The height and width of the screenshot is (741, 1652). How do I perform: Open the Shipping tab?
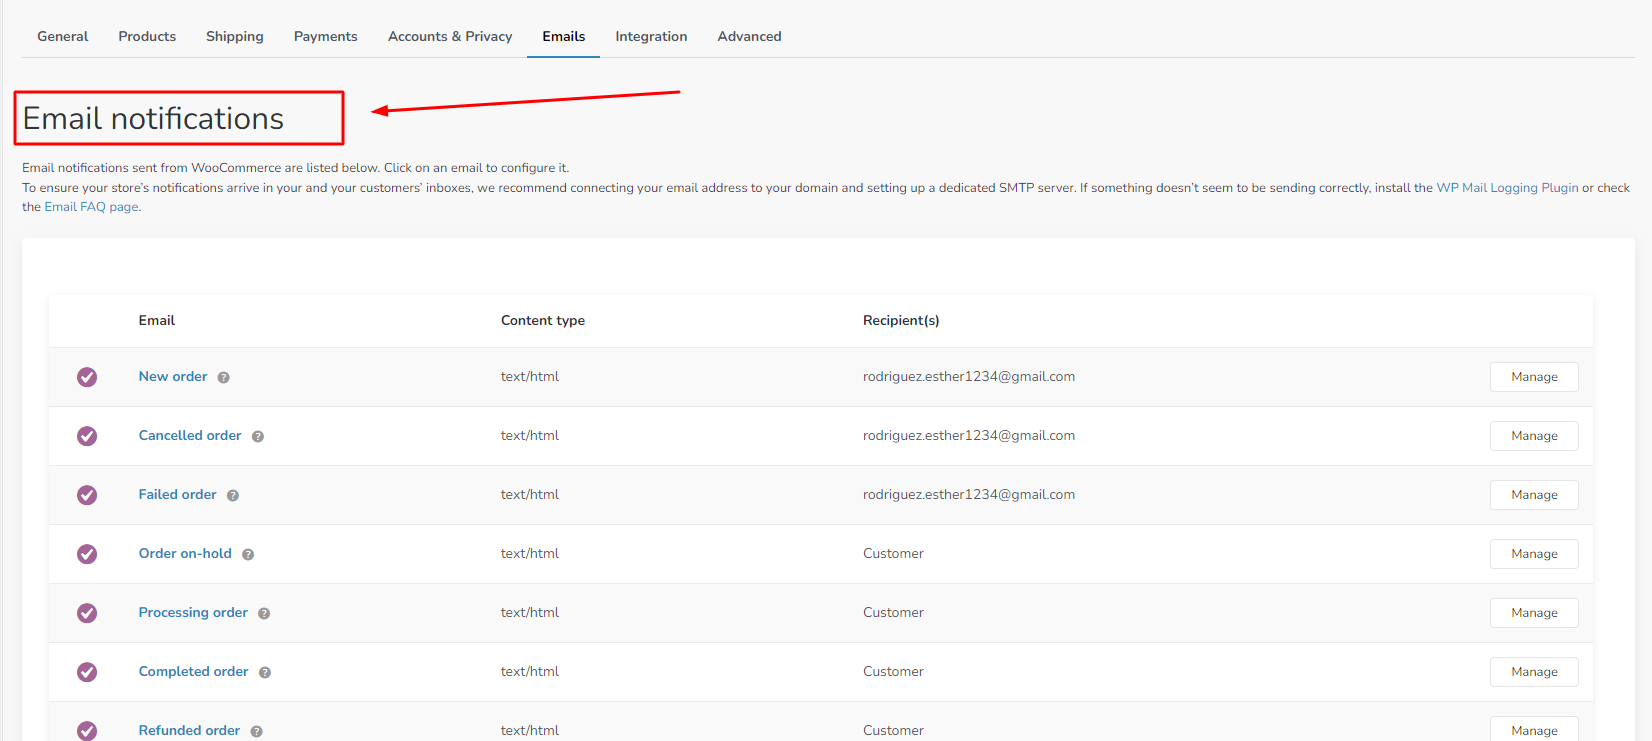pos(234,36)
